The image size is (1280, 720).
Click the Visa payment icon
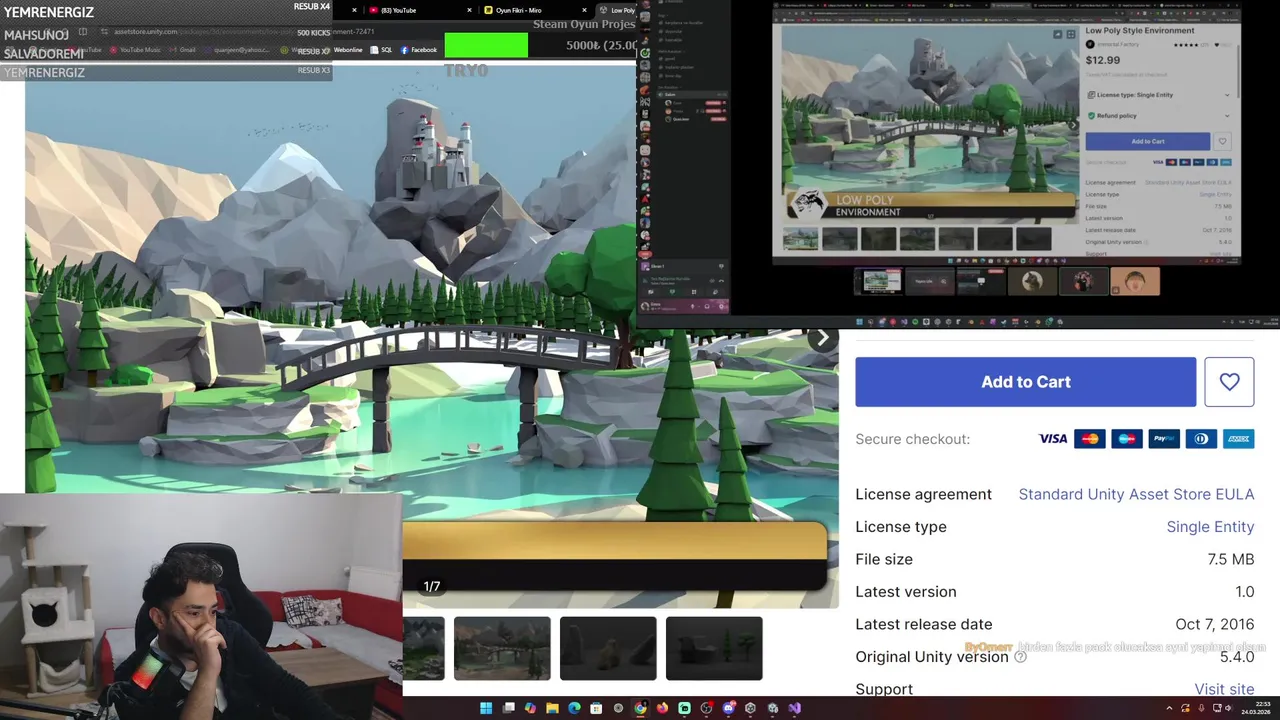[x=1052, y=439]
